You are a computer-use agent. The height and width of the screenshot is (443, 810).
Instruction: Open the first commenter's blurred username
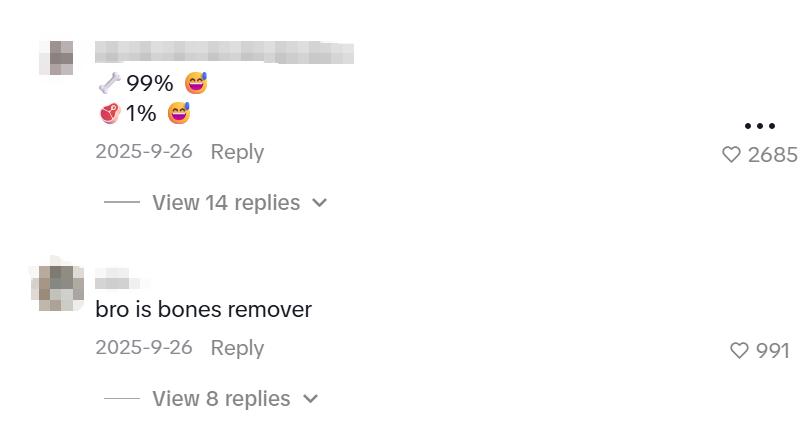coord(224,53)
